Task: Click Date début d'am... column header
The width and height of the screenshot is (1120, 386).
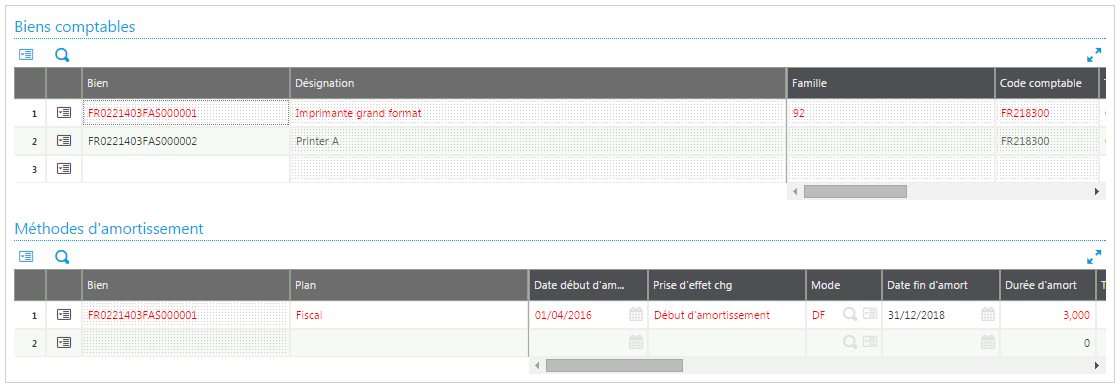Action: (588, 285)
